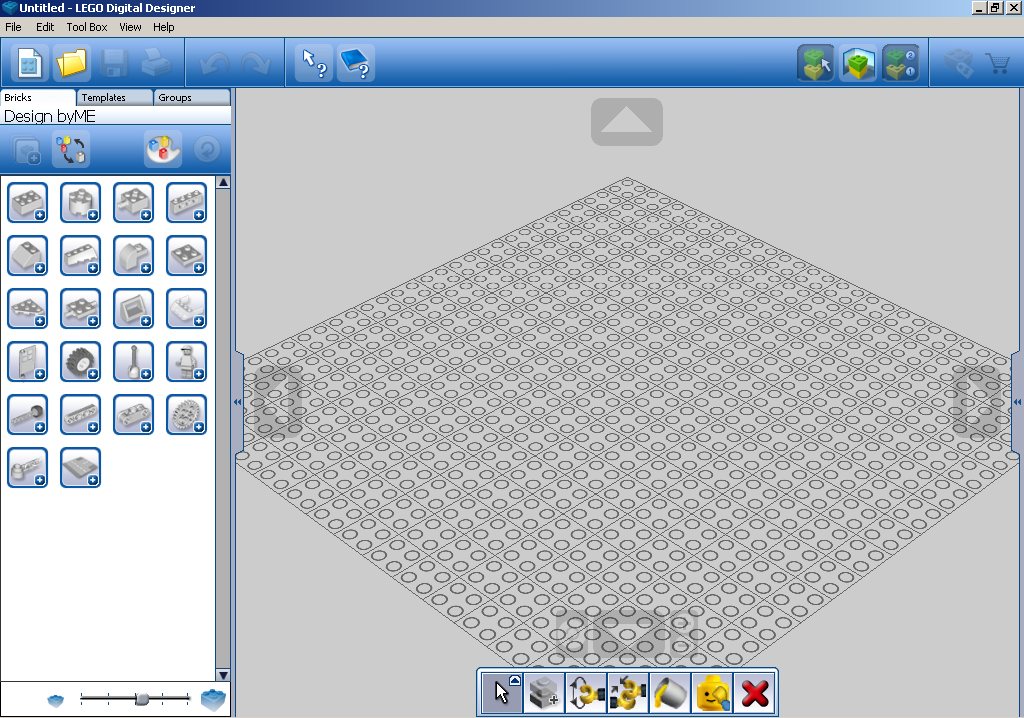The image size is (1024, 718).
Task: Click the expand/collapse categories icon
Action: pyautogui.click(x=71, y=150)
